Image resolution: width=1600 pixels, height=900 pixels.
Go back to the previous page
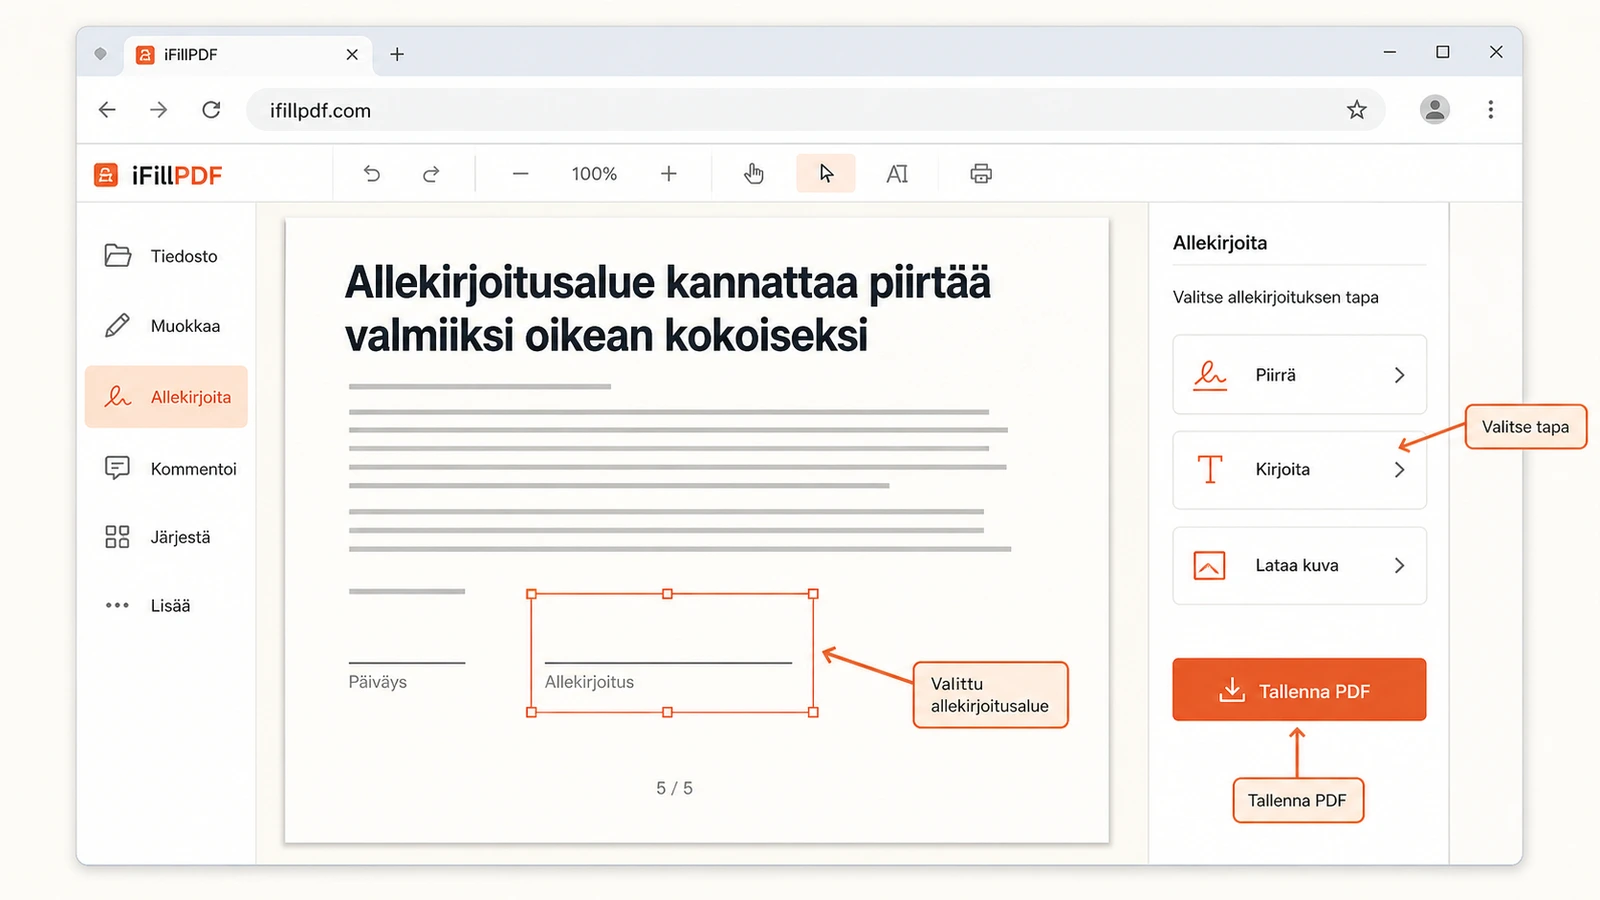[107, 110]
